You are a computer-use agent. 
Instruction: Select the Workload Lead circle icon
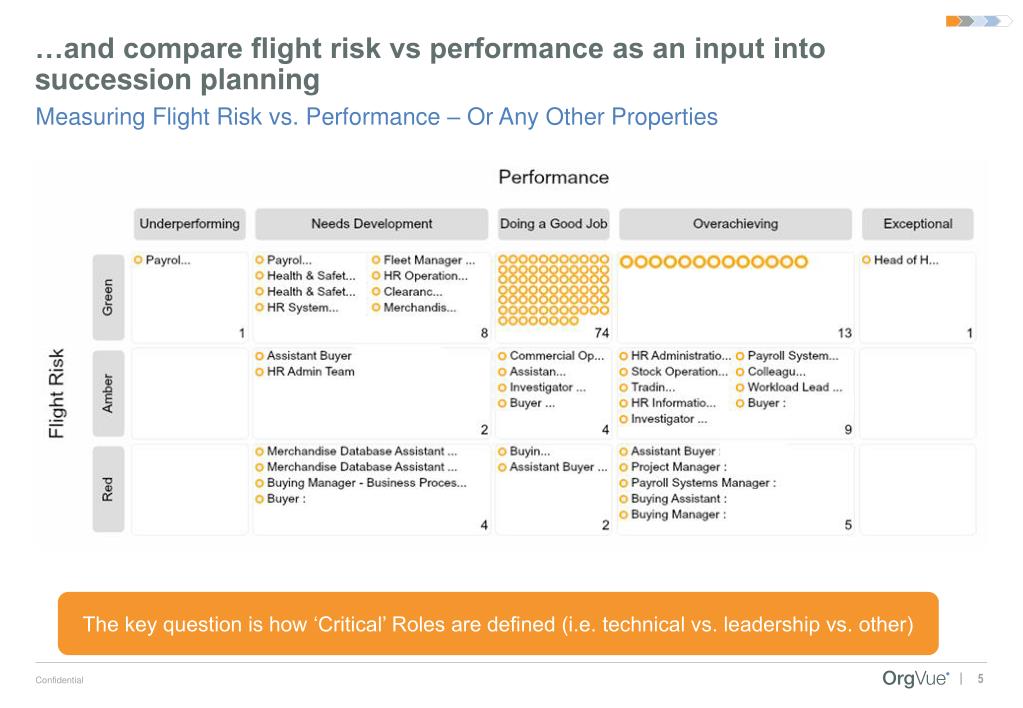tap(740, 388)
